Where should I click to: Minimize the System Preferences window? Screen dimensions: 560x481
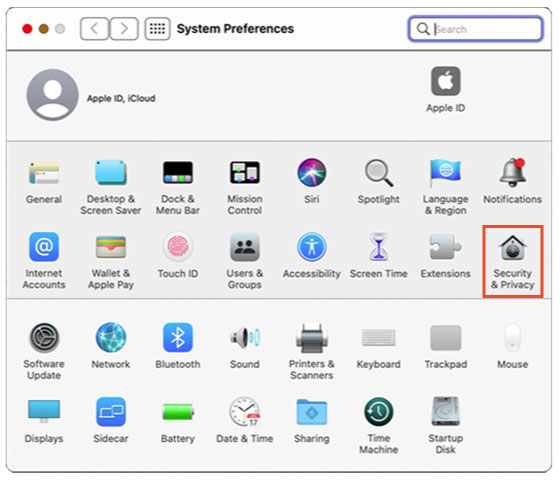44,29
